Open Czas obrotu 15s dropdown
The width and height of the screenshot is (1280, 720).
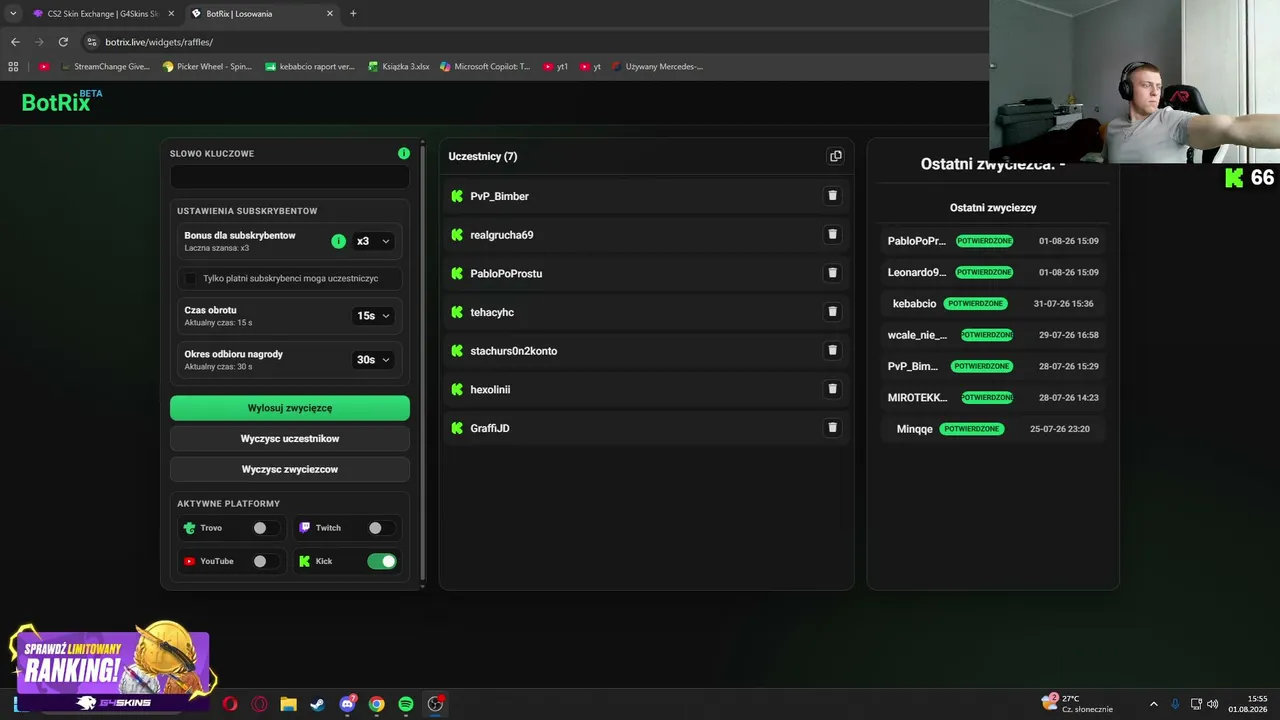[x=373, y=316]
